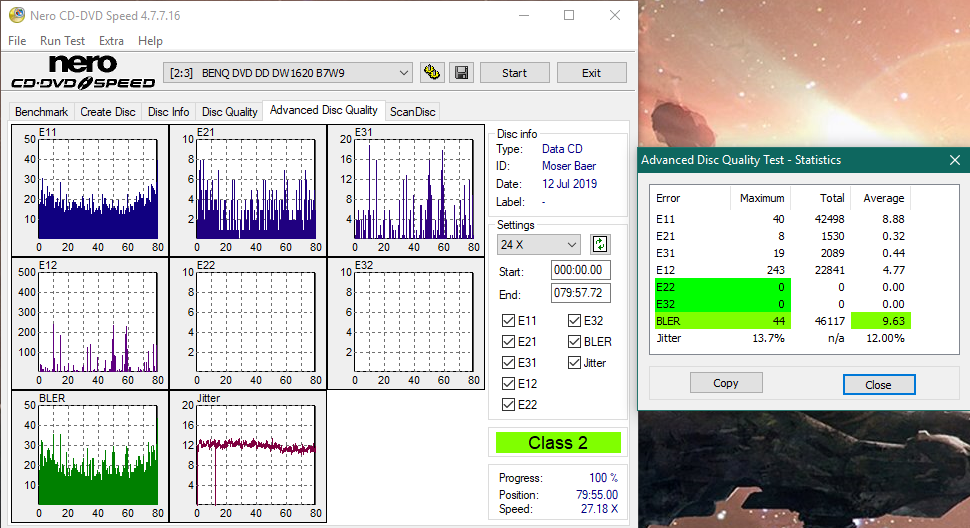Toggle the Jitter checkbox

[x=574, y=362]
